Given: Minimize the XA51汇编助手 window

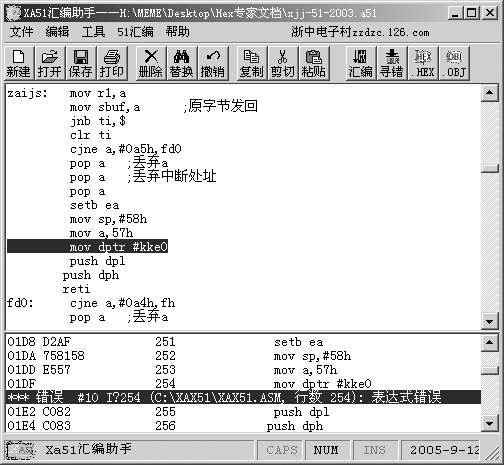Looking at the screenshot, I should coord(455,13).
